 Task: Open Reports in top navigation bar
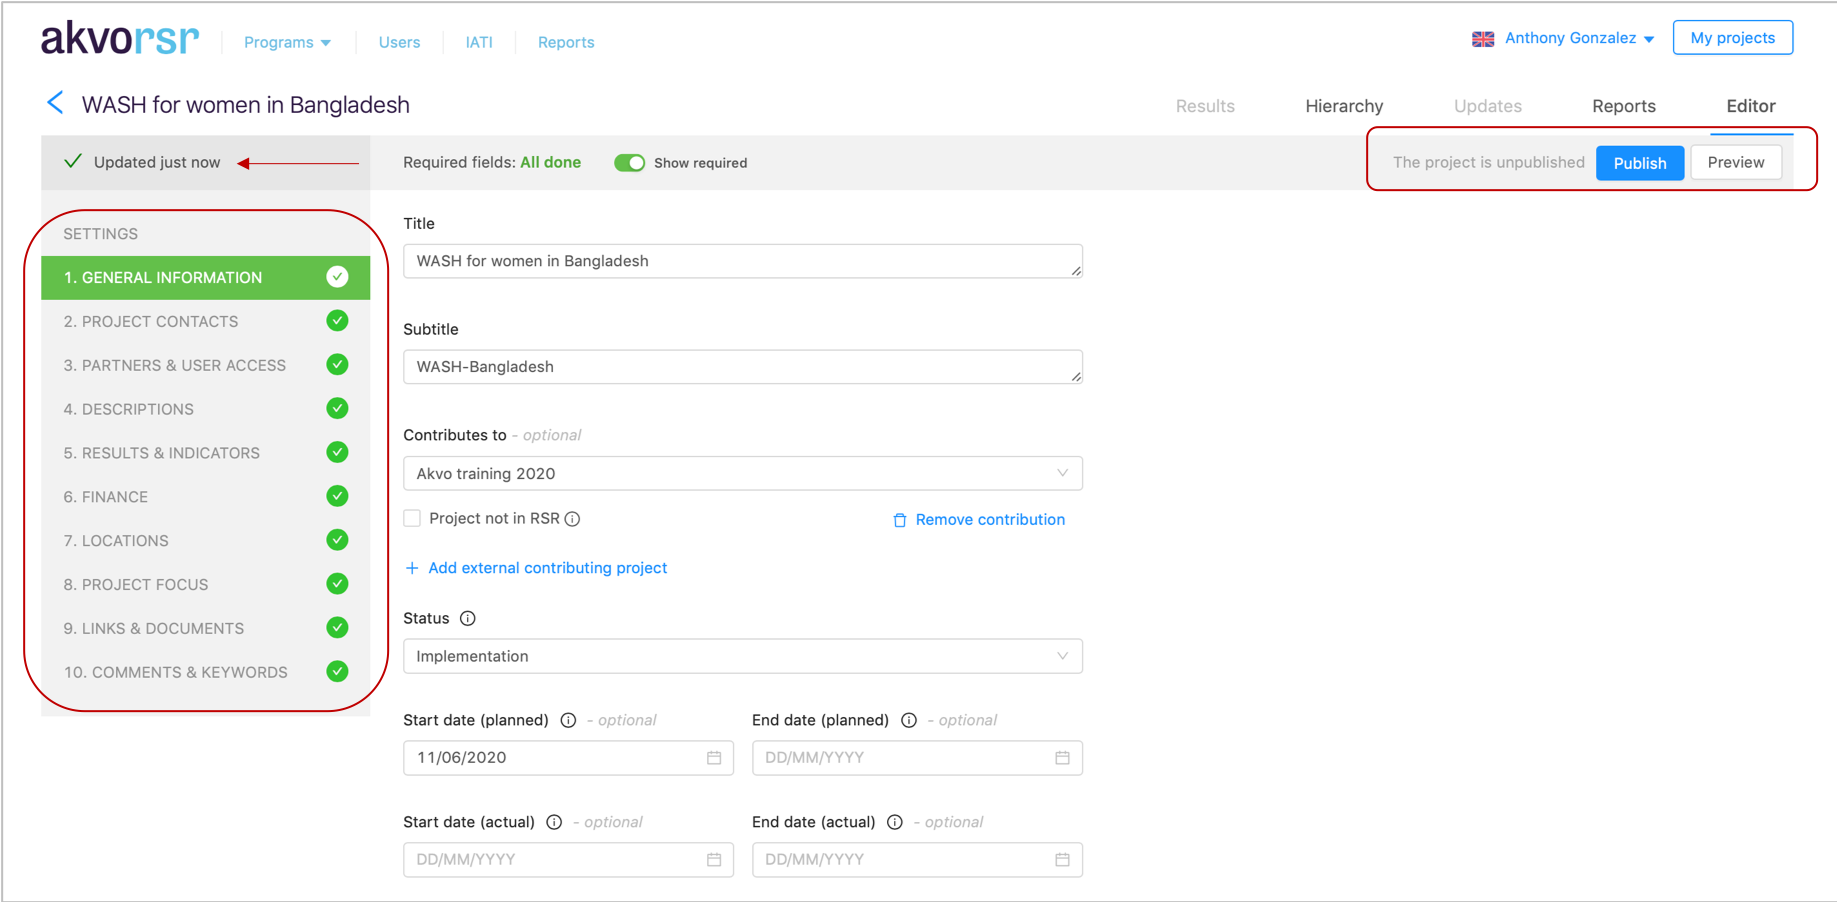pyautogui.click(x=566, y=42)
